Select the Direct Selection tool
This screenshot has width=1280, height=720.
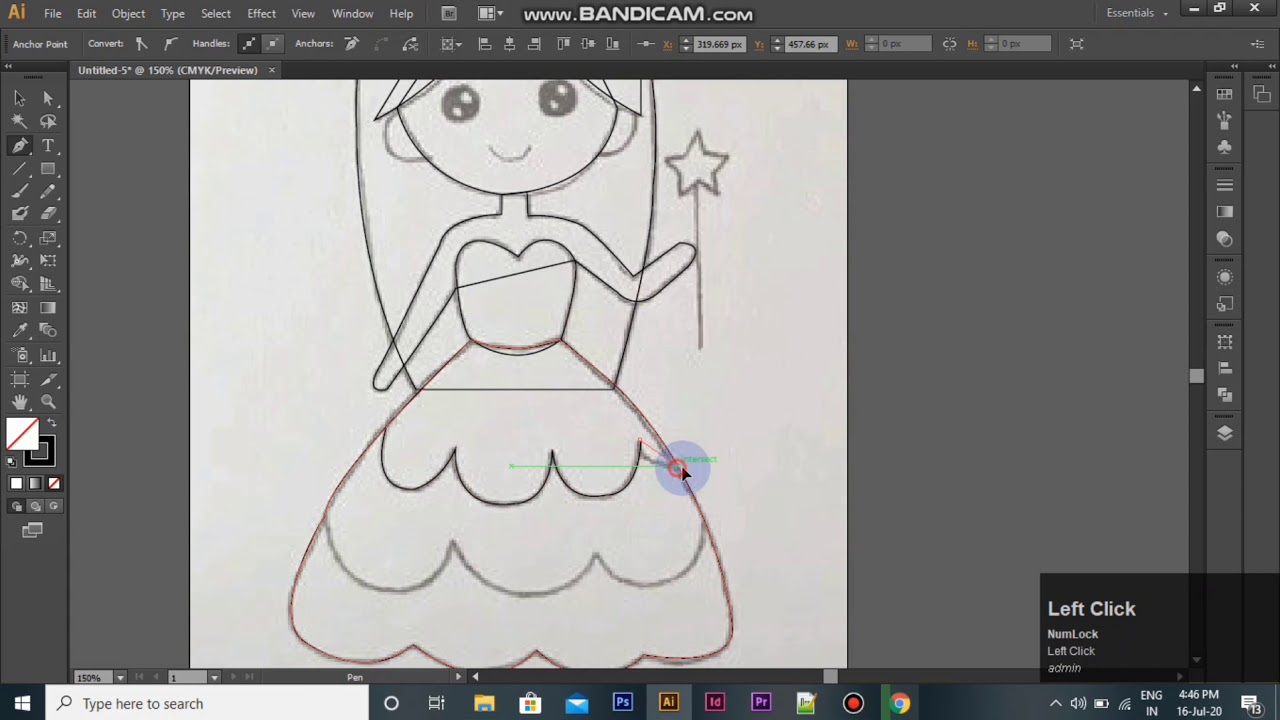(x=48, y=98)
